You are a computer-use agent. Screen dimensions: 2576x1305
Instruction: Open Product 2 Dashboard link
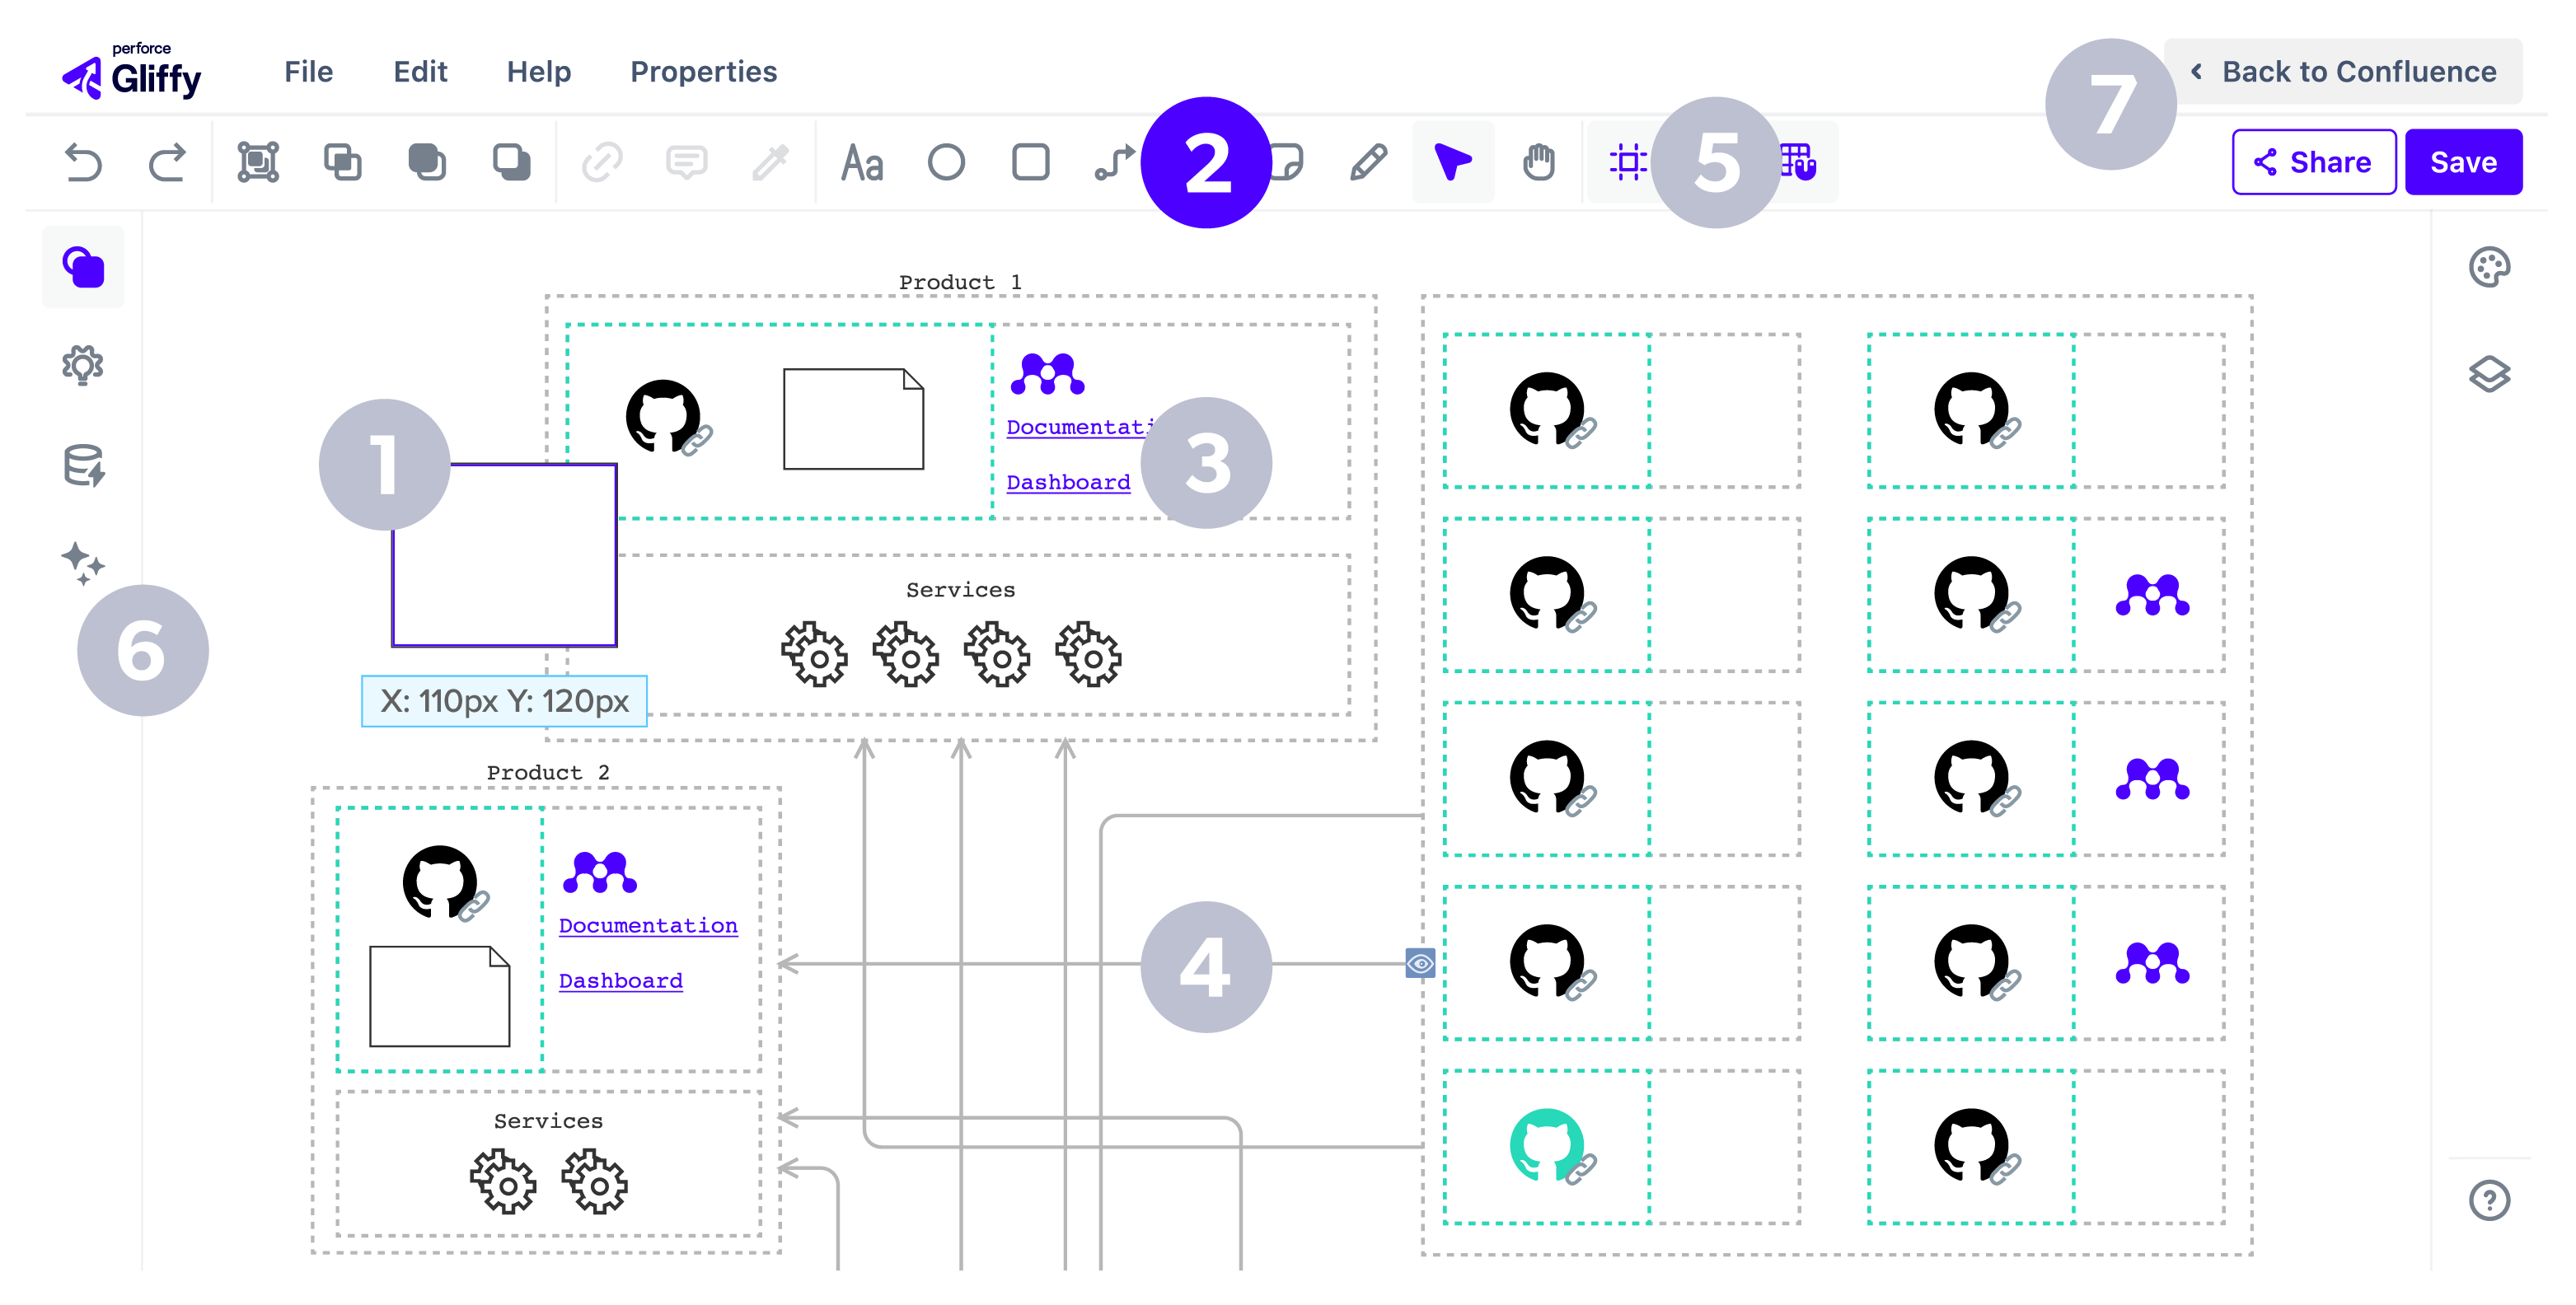click(620, 981)
